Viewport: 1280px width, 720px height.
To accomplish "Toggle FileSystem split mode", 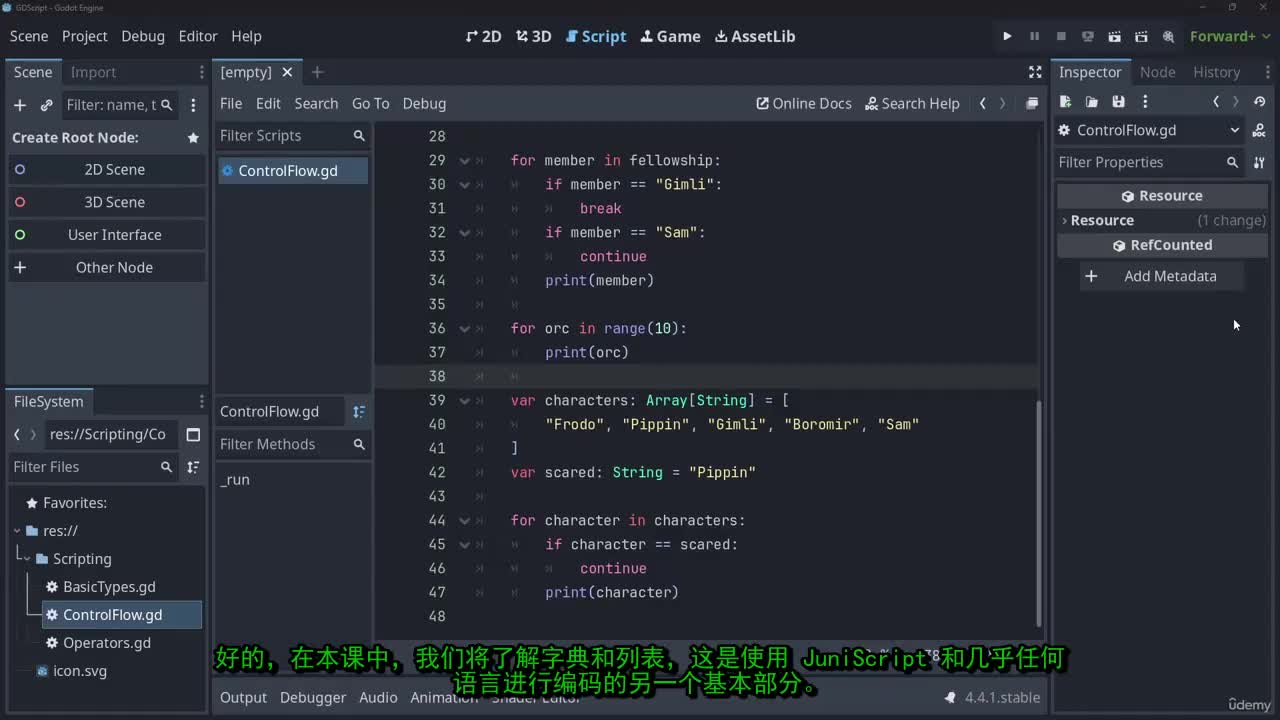I will click(x=193, y=434).
